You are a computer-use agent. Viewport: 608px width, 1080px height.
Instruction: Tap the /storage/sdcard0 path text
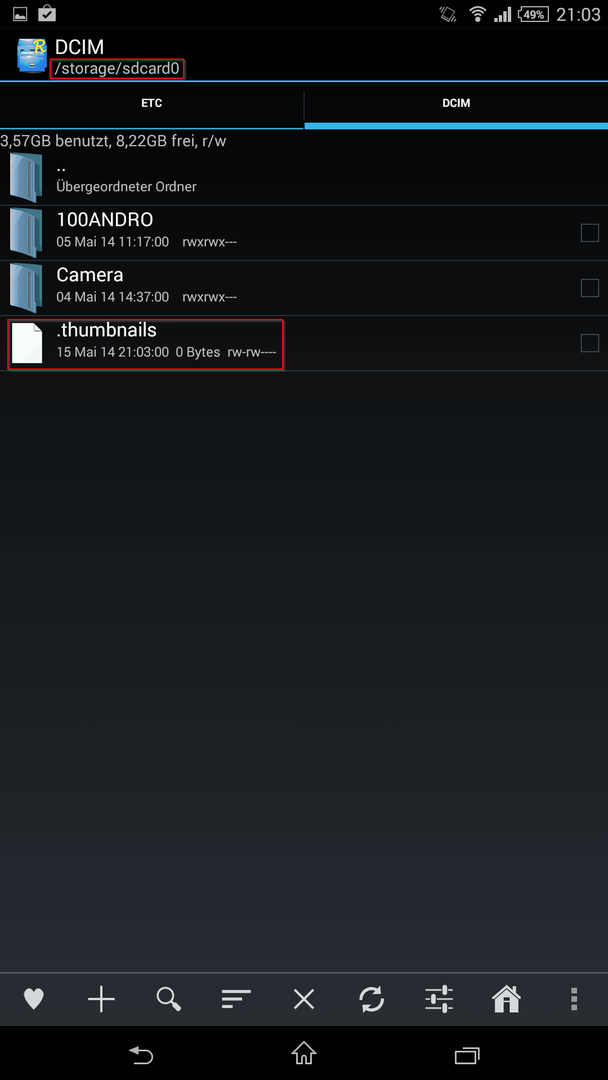(x=119, y=69)
